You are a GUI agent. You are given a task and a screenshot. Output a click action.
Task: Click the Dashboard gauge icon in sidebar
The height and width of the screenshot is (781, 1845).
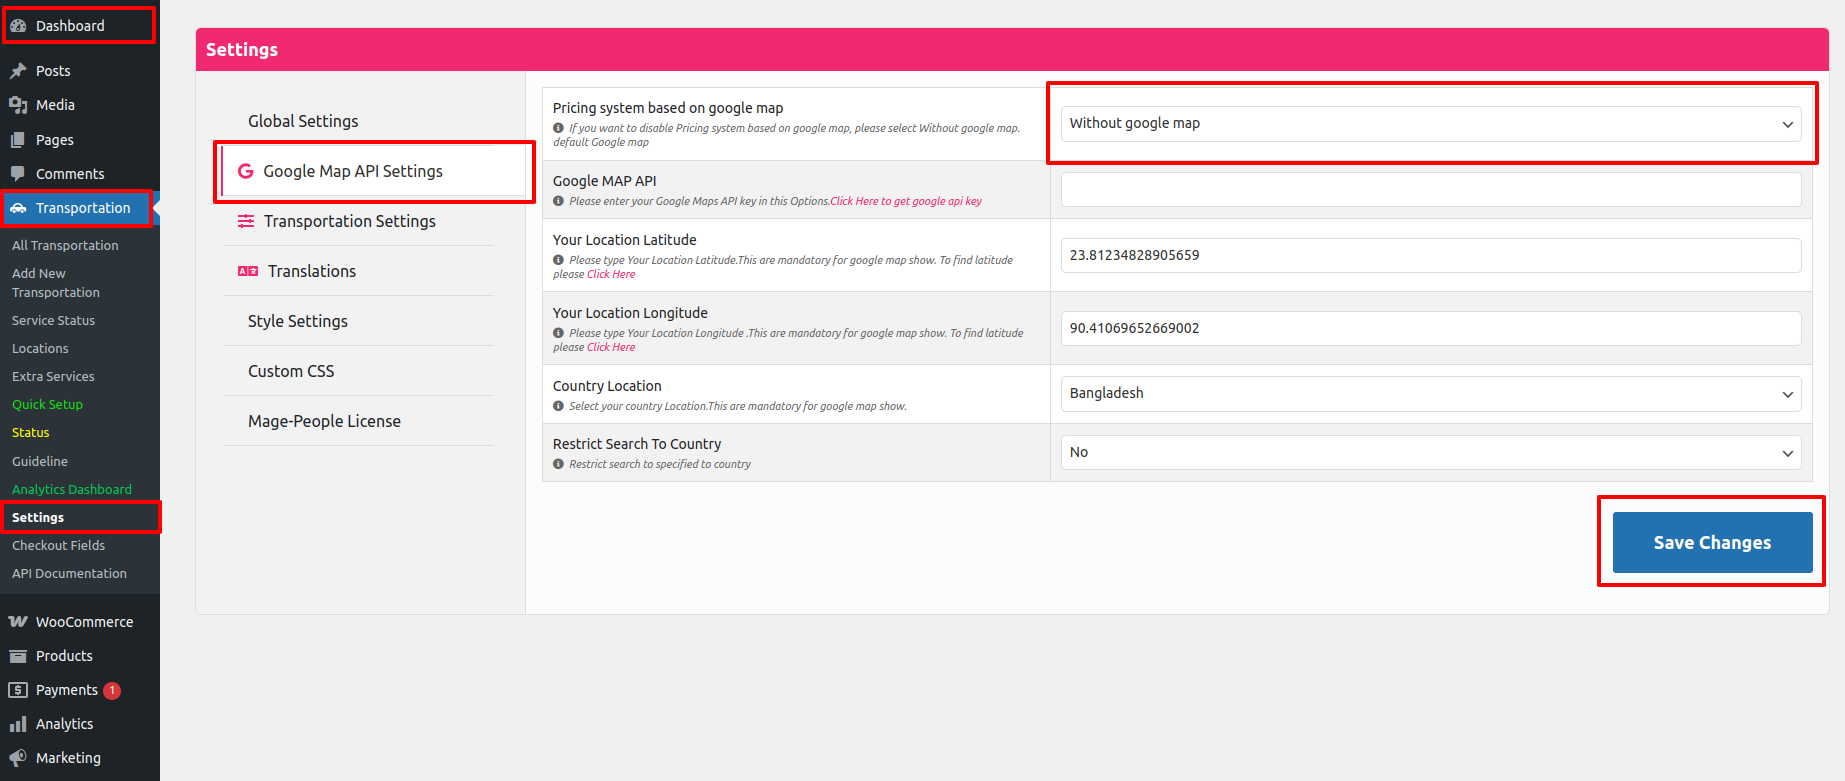point(18,26)
